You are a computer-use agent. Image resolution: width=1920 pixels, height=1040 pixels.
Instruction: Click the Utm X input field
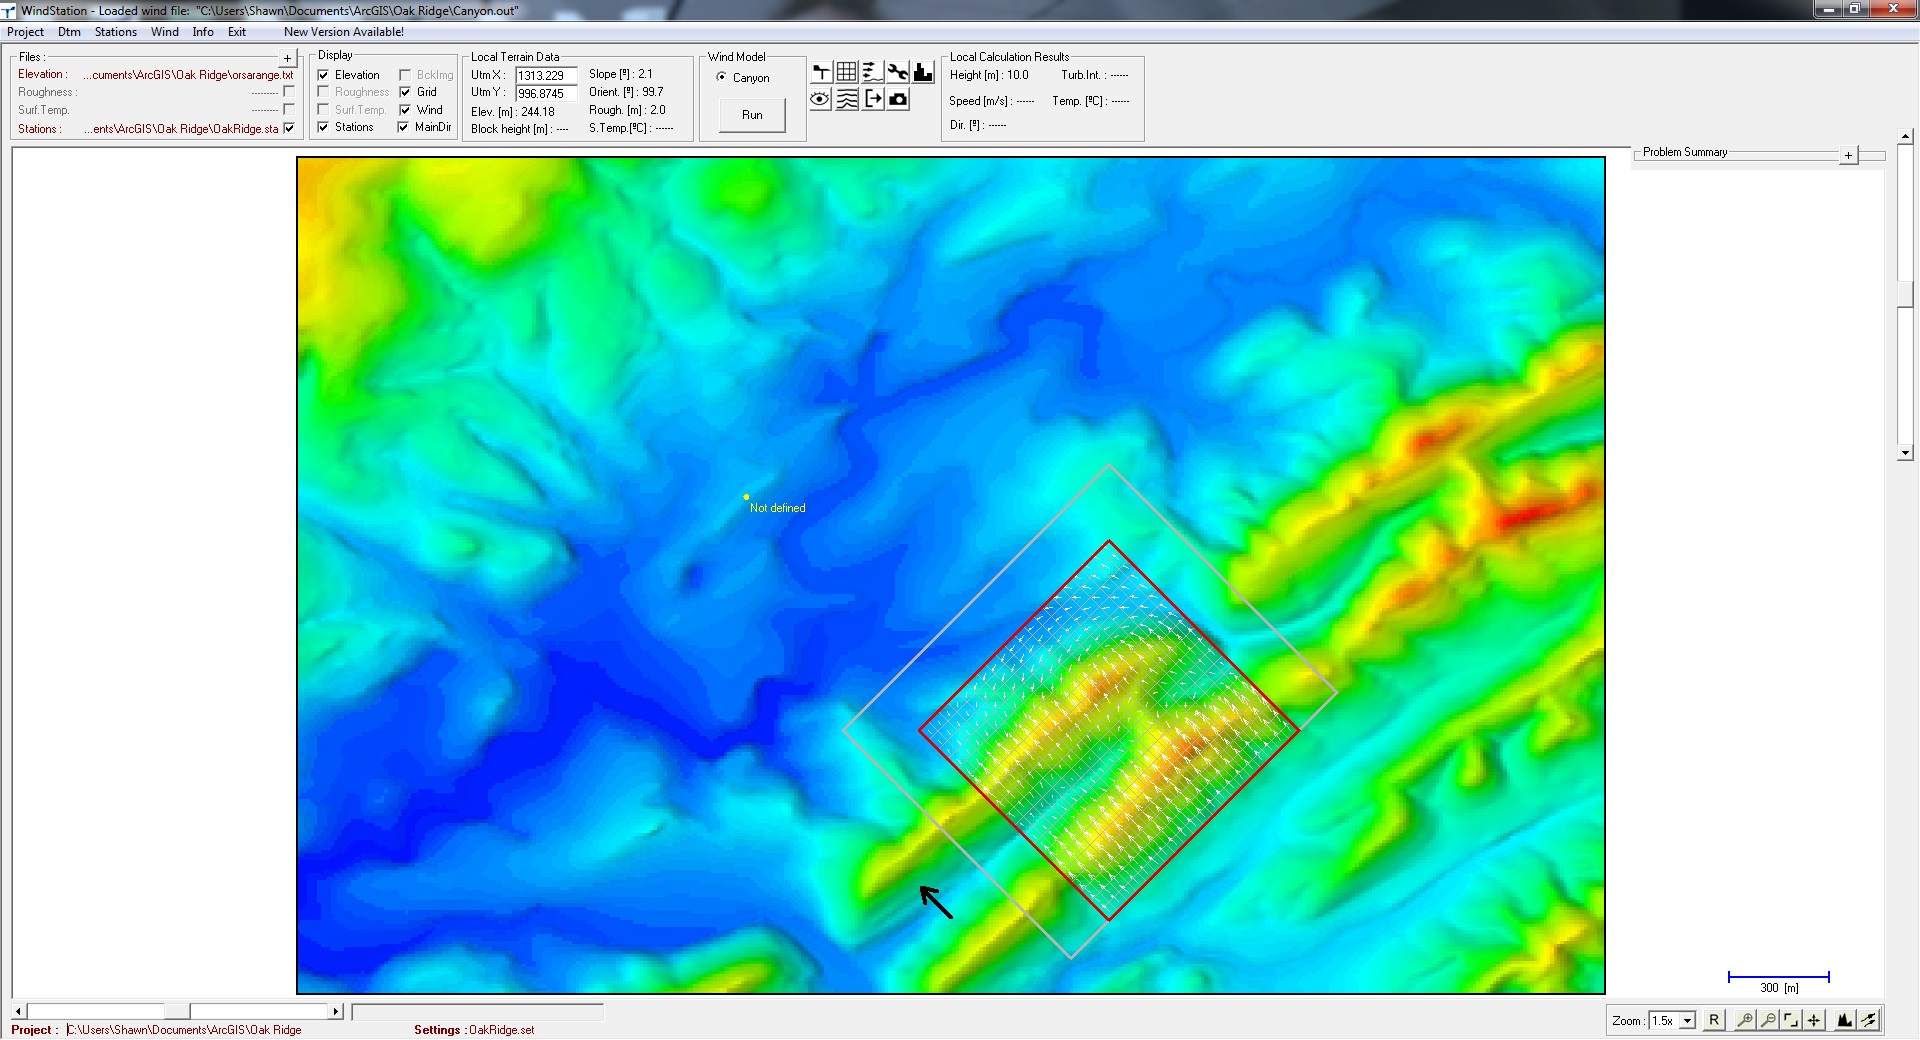click(546, 75)
